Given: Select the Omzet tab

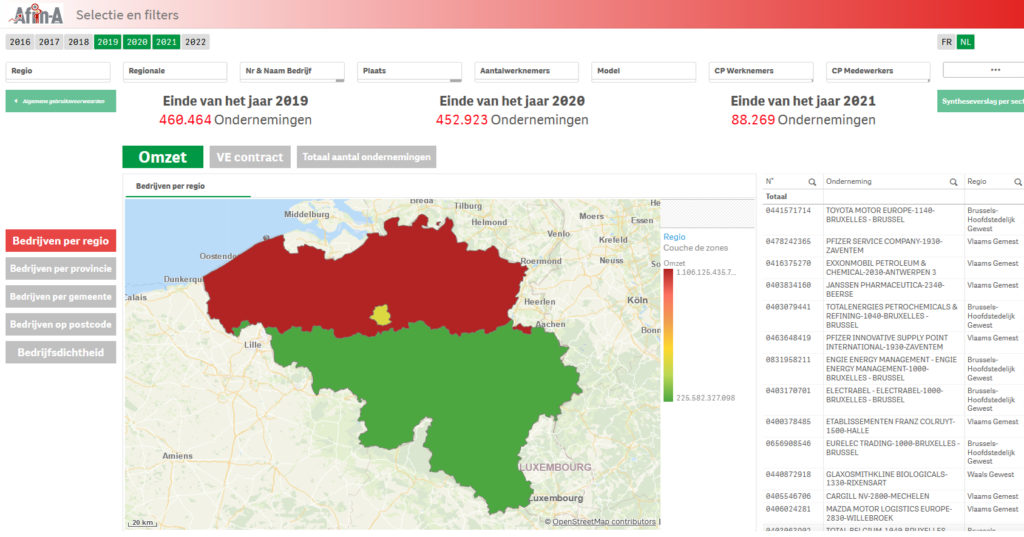Looking at the screenshot, I should click(163, 157).
